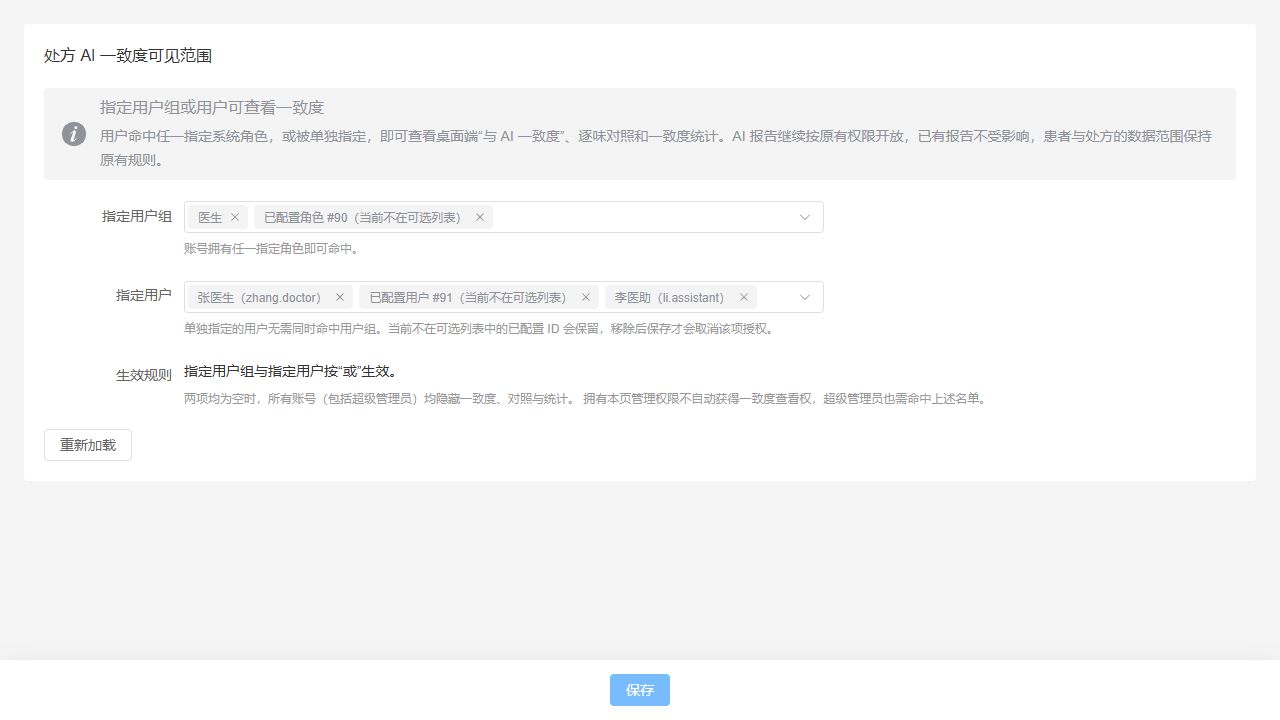This screenshot has height=720, width=1280.
Task: Click the 已配置用户 #91 tag text
Action: (x=468, y=297)
